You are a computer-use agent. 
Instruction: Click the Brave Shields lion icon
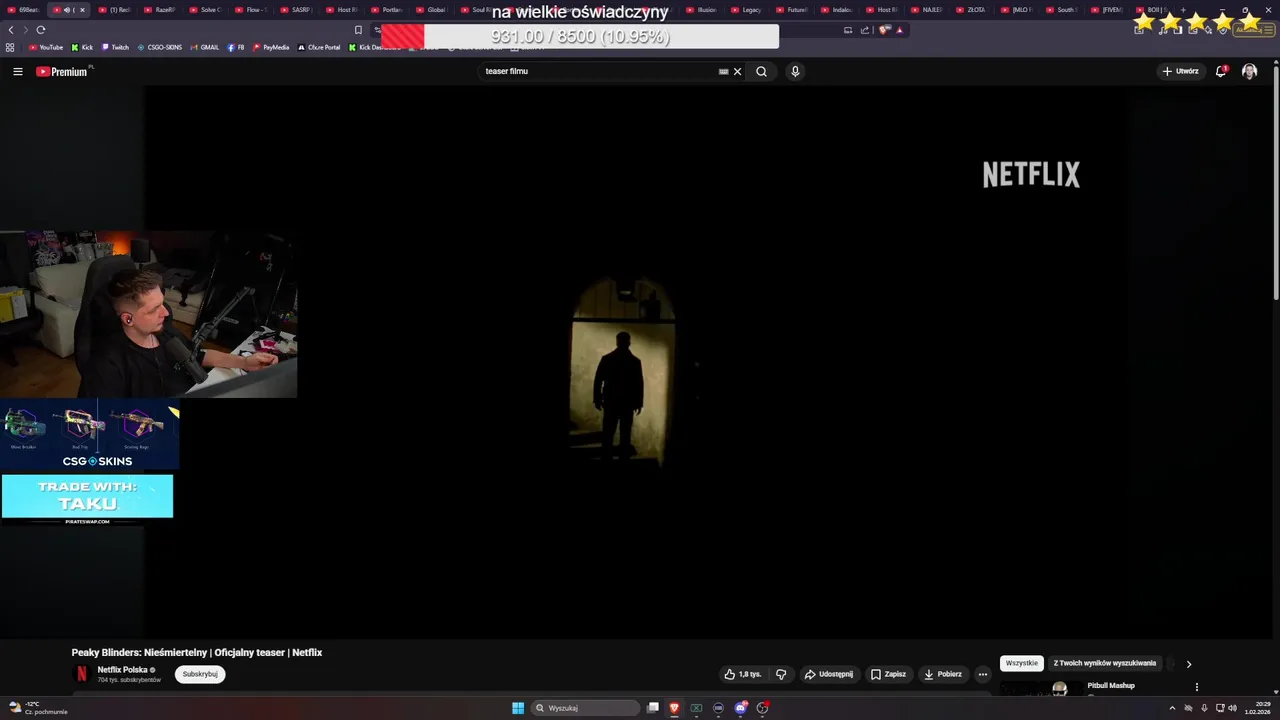pyautogui.click(x=884, y=30)
